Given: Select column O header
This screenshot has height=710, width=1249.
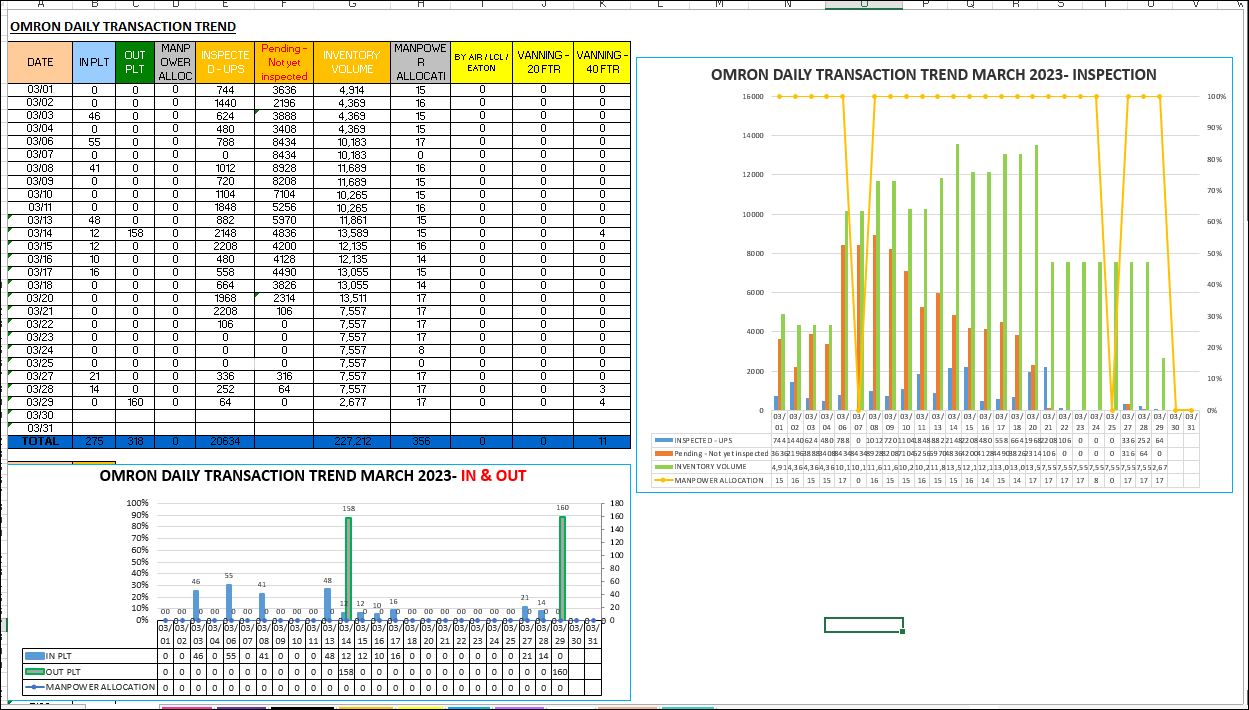Looking at the screenshot, I should [864, 5].
